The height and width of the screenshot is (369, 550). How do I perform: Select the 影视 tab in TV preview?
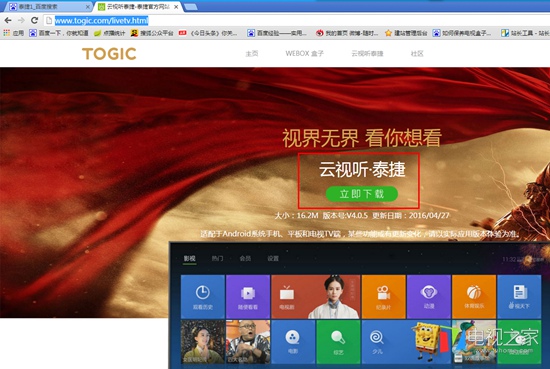[x=189, y=259]
